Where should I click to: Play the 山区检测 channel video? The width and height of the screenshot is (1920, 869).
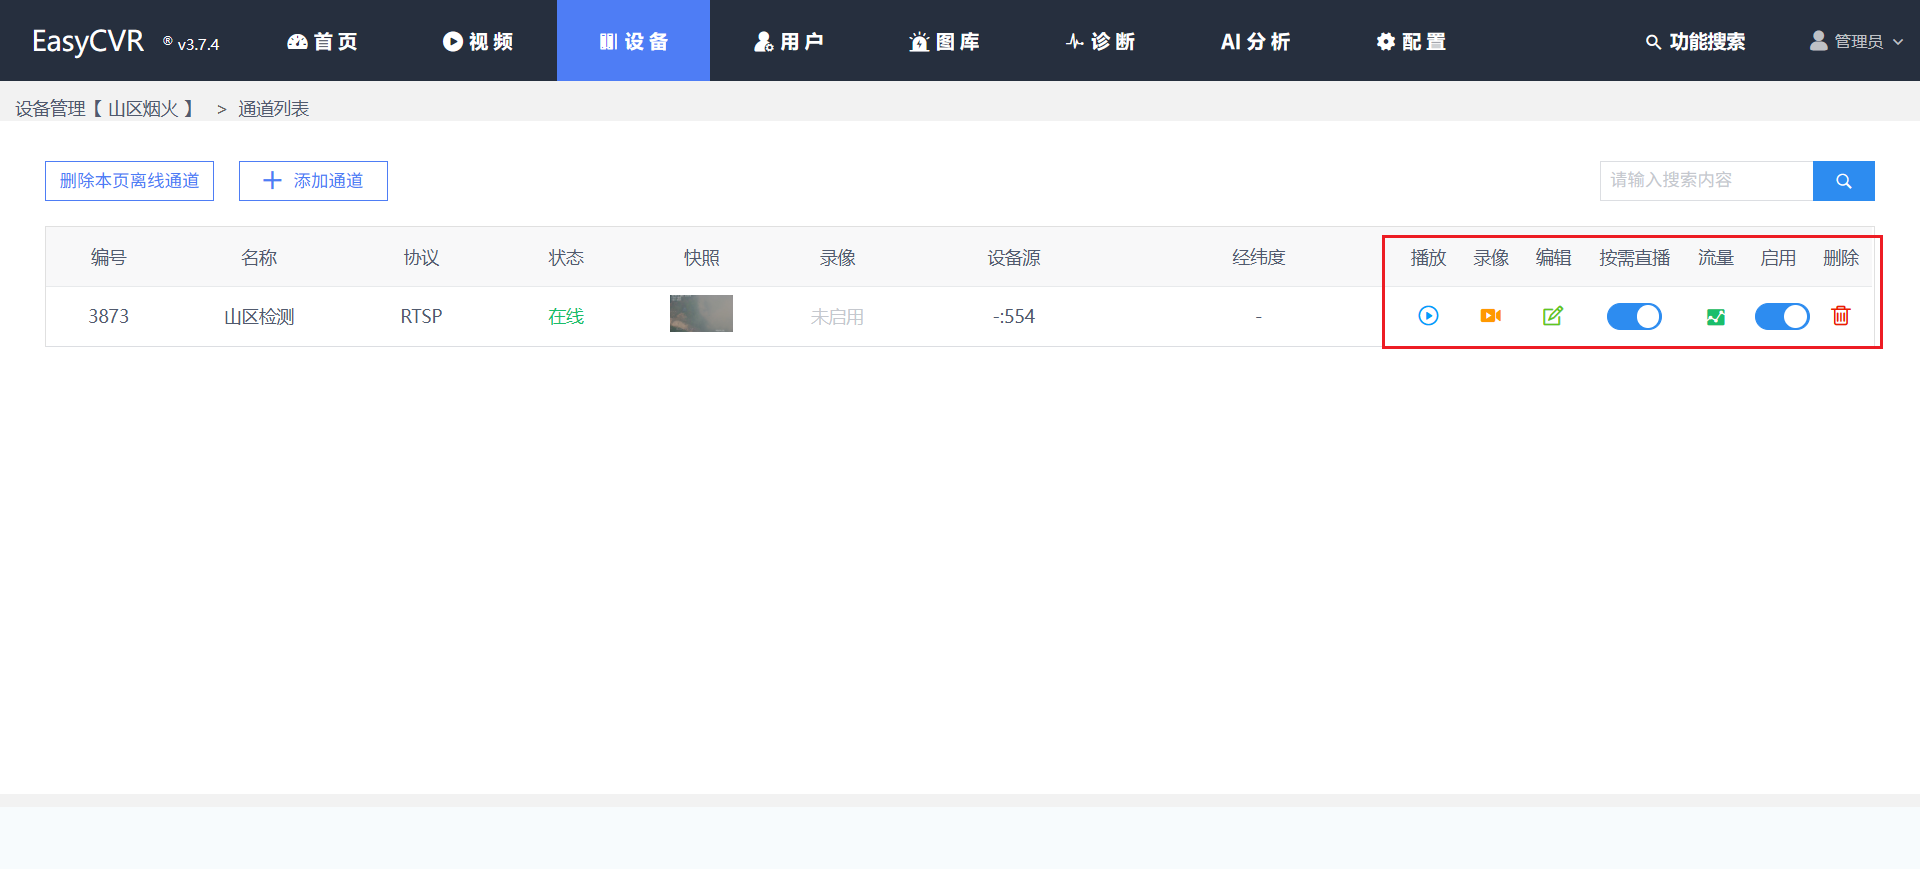[x=1428, y=316]
